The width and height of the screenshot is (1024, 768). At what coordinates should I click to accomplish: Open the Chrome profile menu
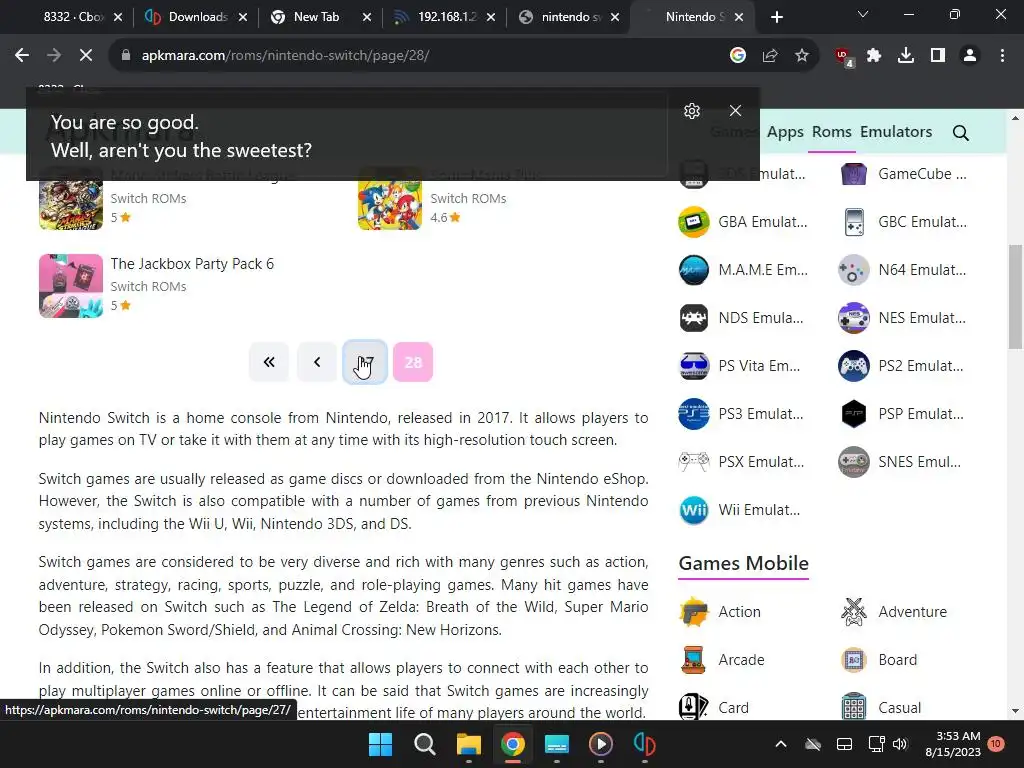tap(970, 56)
